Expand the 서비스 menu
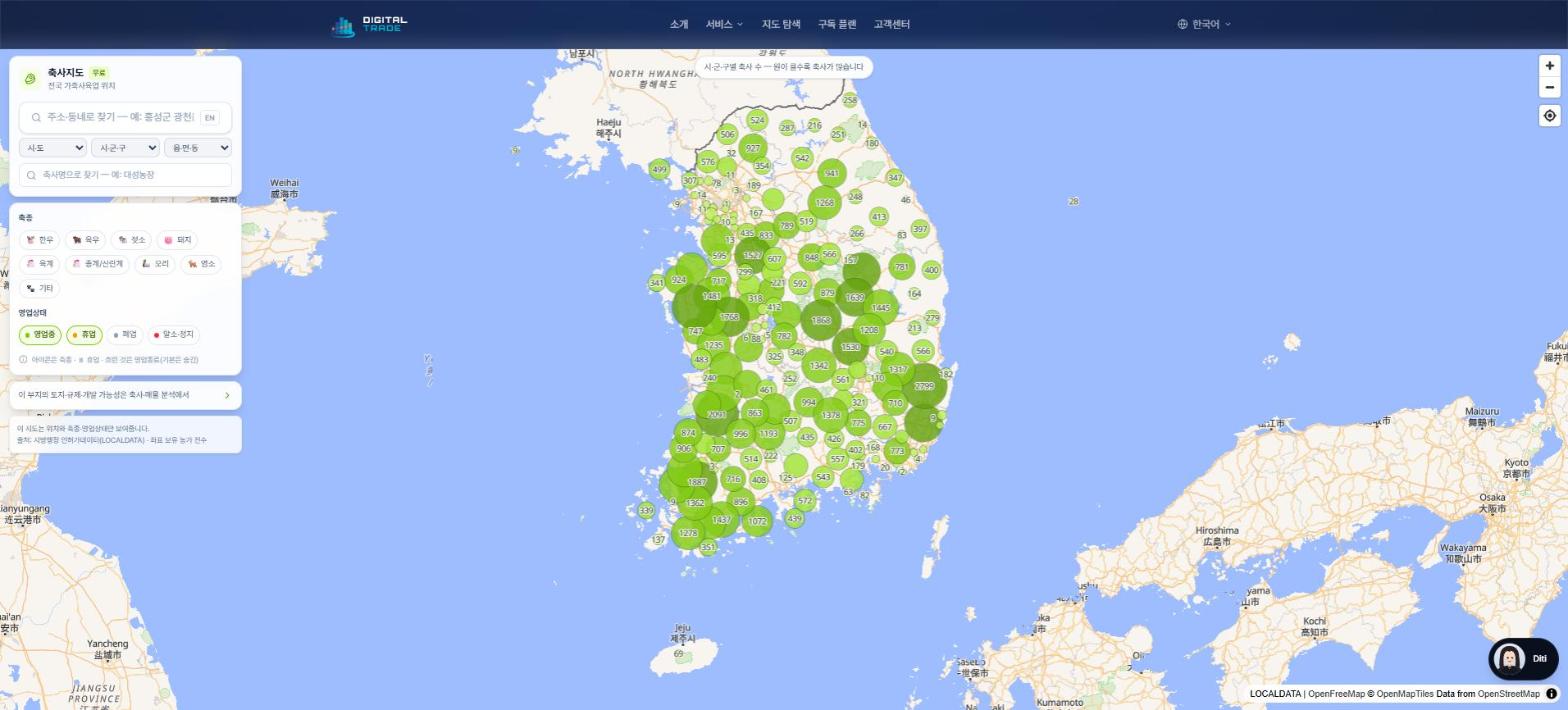Image resolution: width=1568 pixels, height=710 pixels. tap(724, 24)
